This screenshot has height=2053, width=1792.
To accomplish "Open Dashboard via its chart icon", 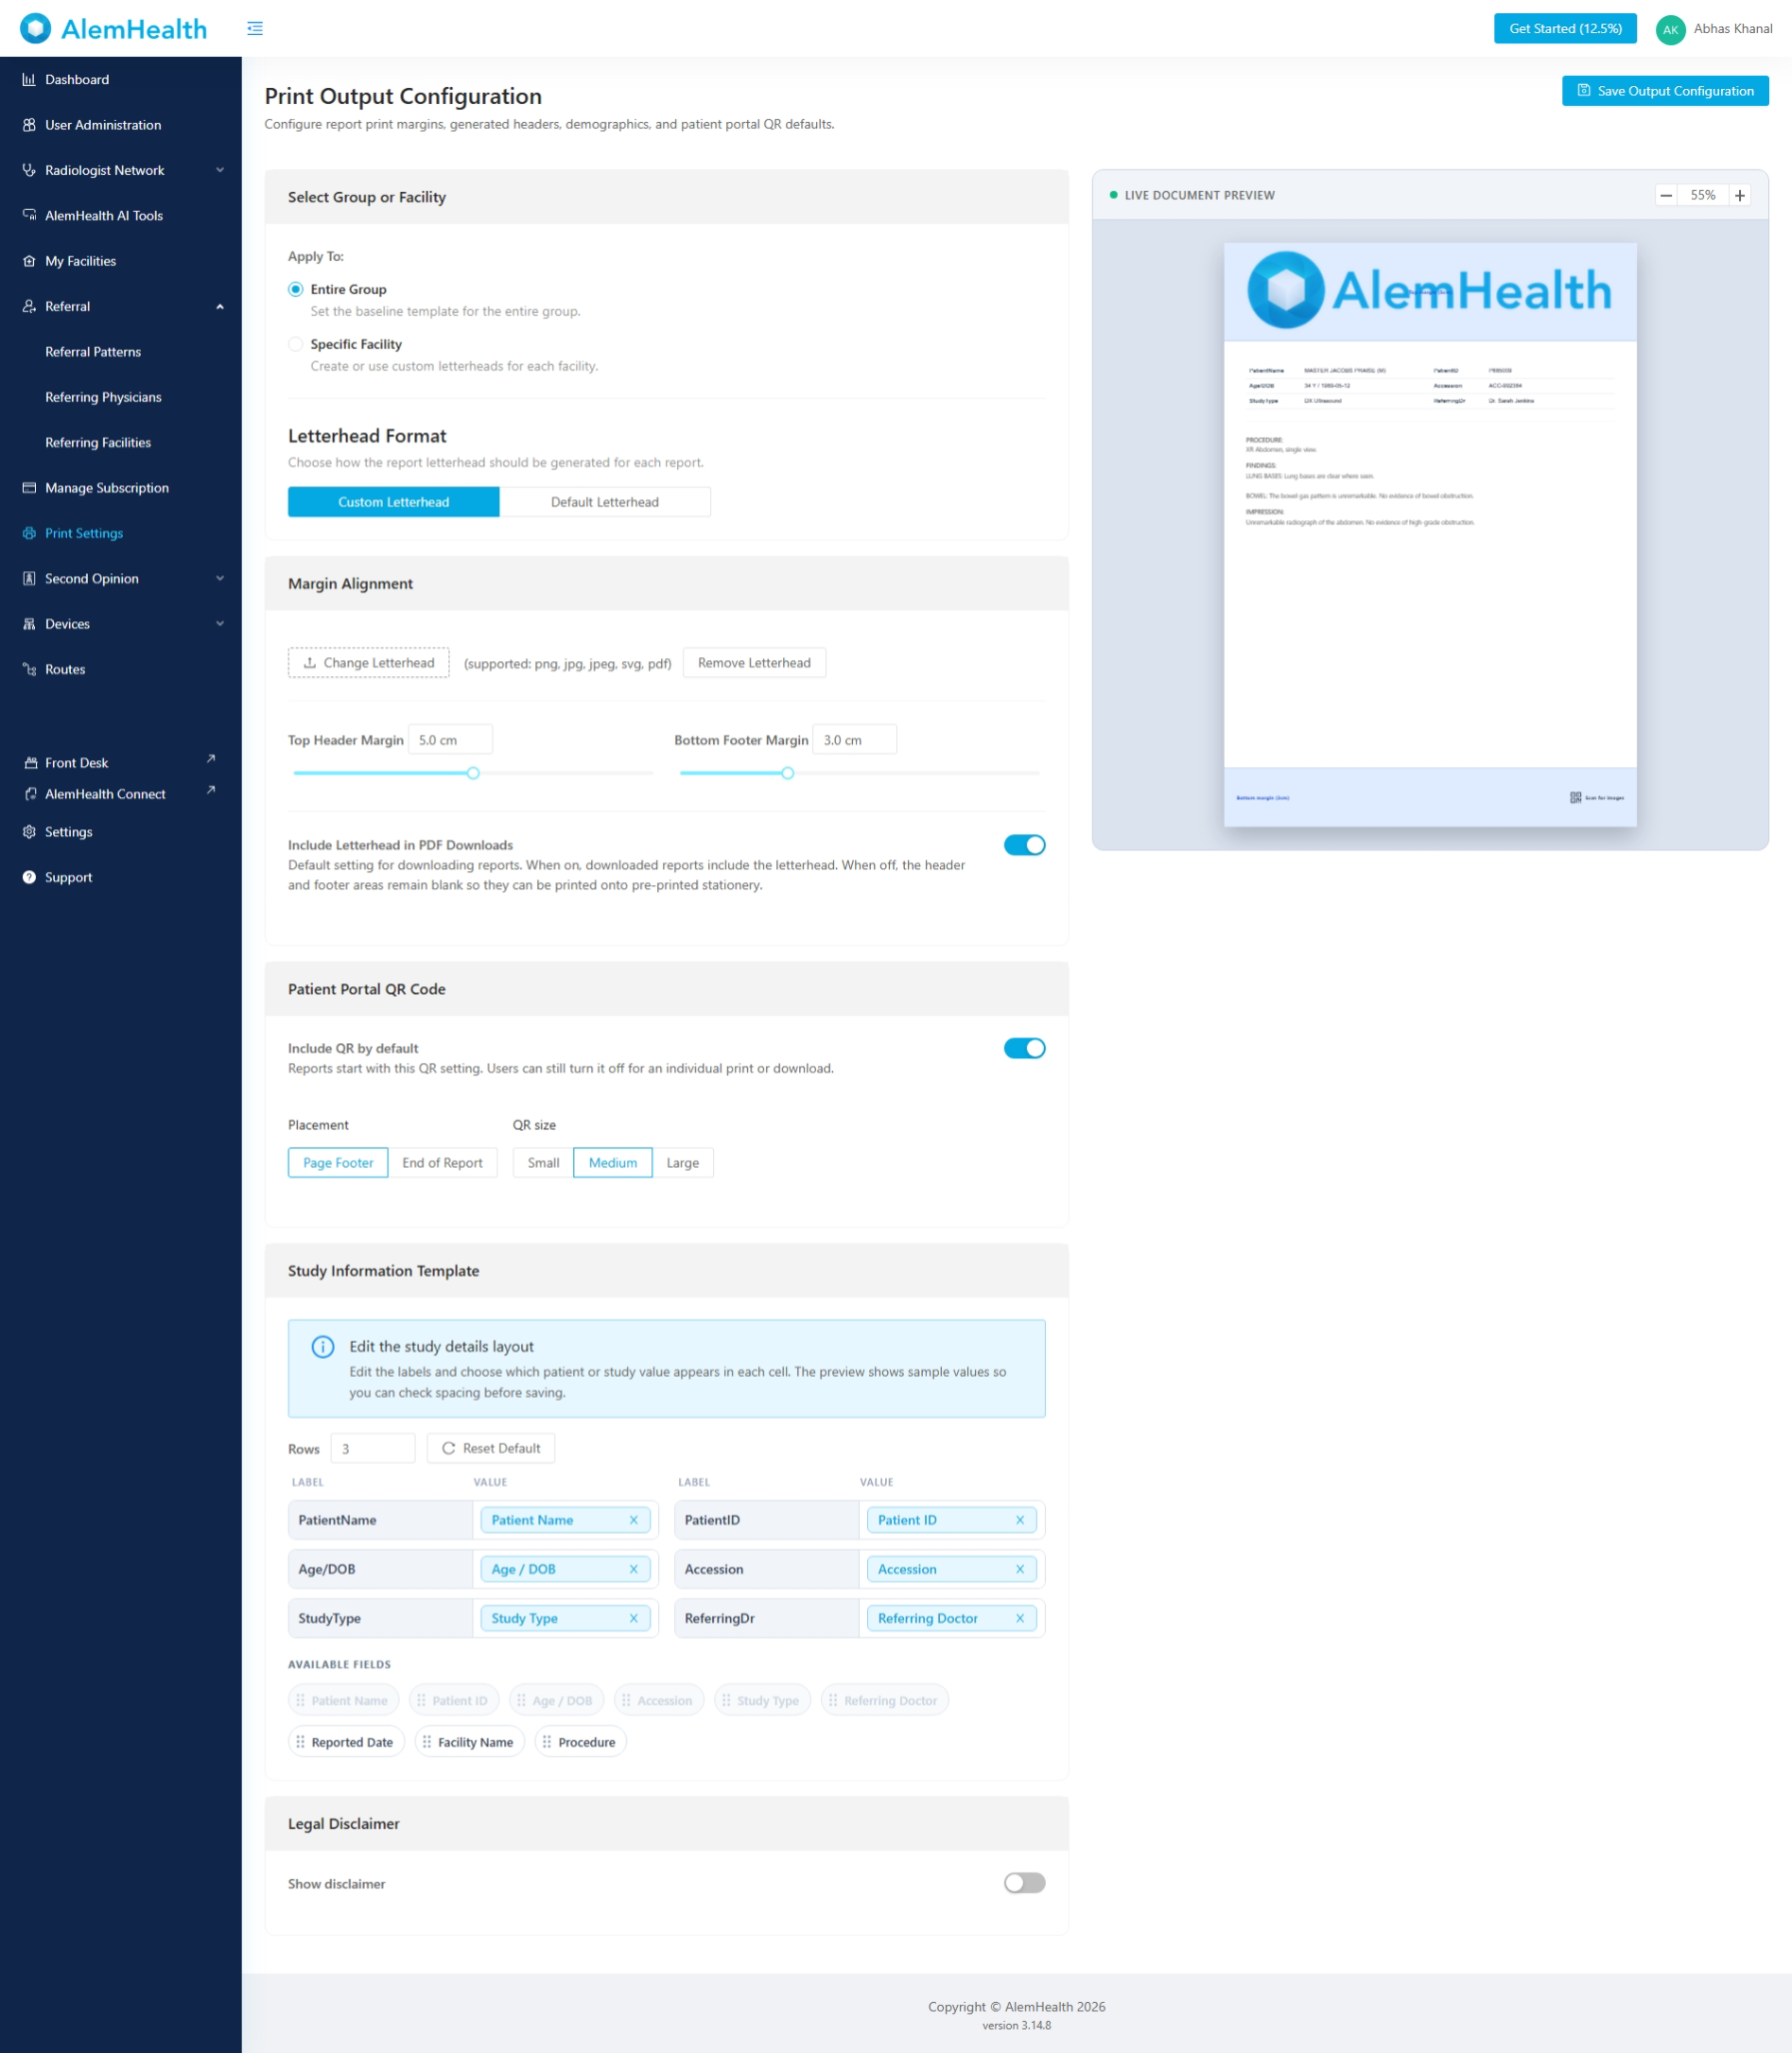I will click(x=29, y=79).
